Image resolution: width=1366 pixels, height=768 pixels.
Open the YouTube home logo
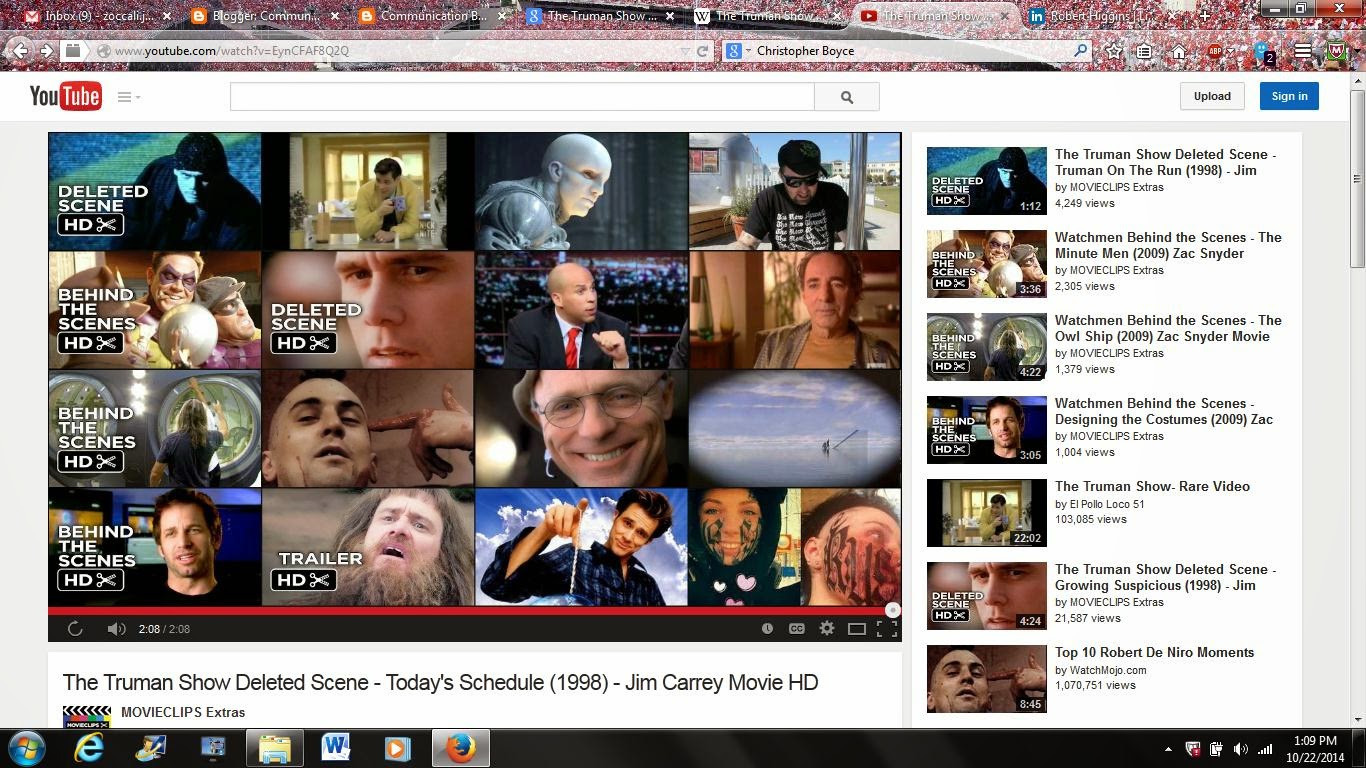pos(65,96)
